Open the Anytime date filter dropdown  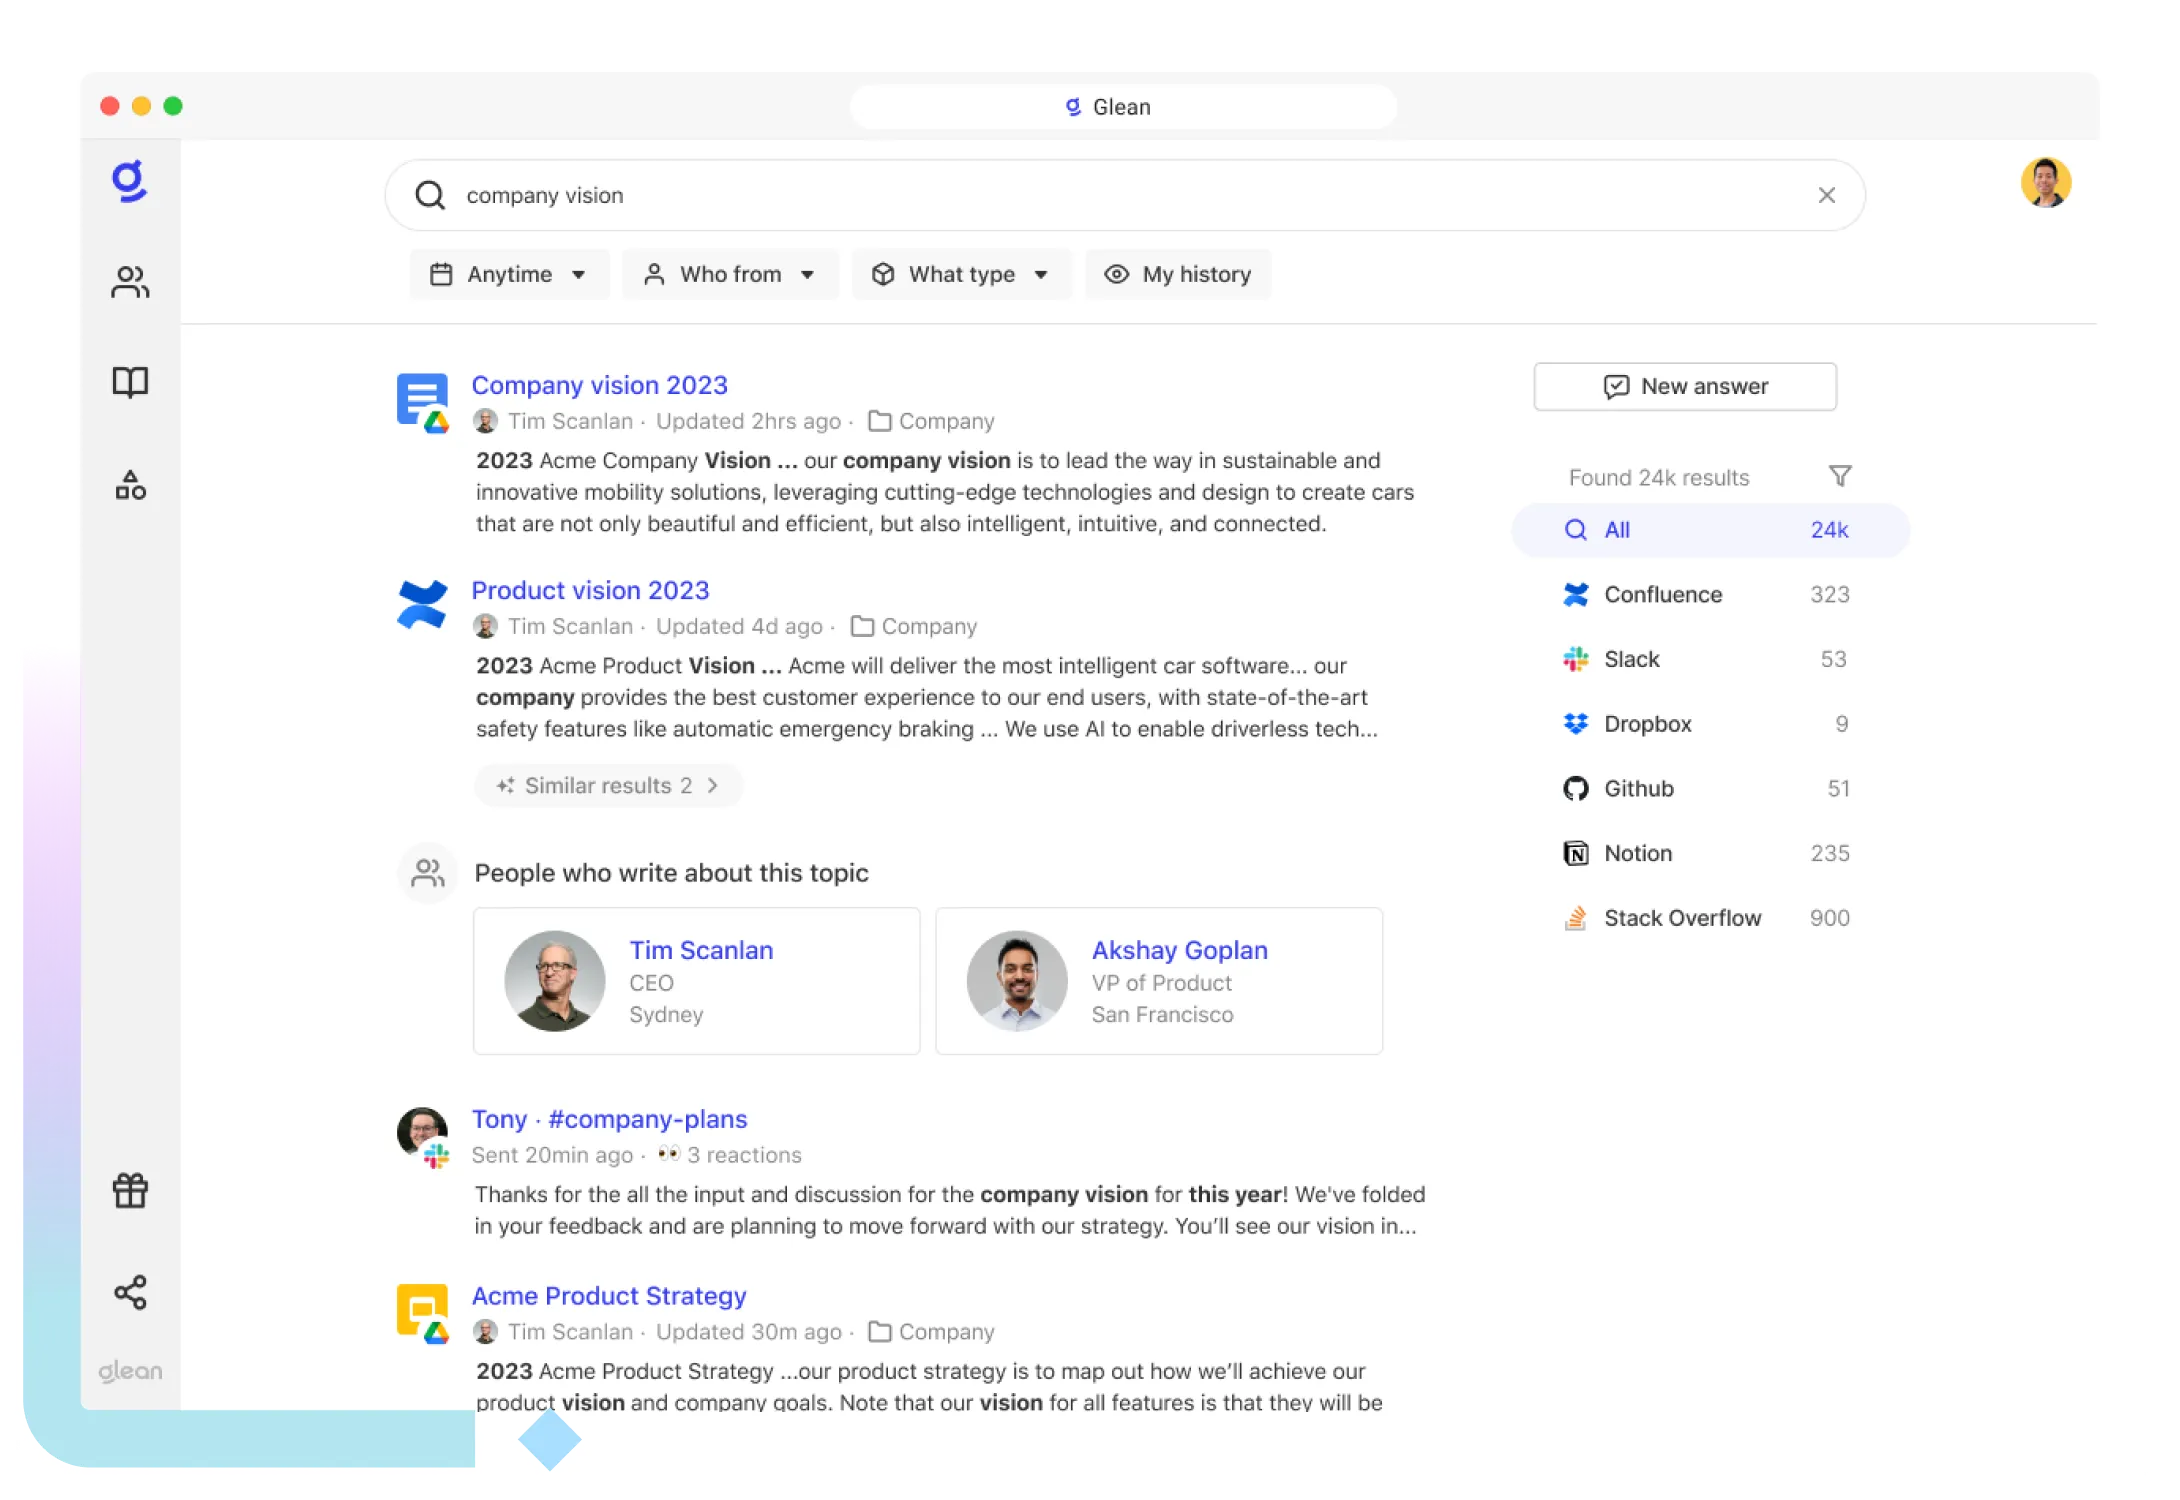509,274
